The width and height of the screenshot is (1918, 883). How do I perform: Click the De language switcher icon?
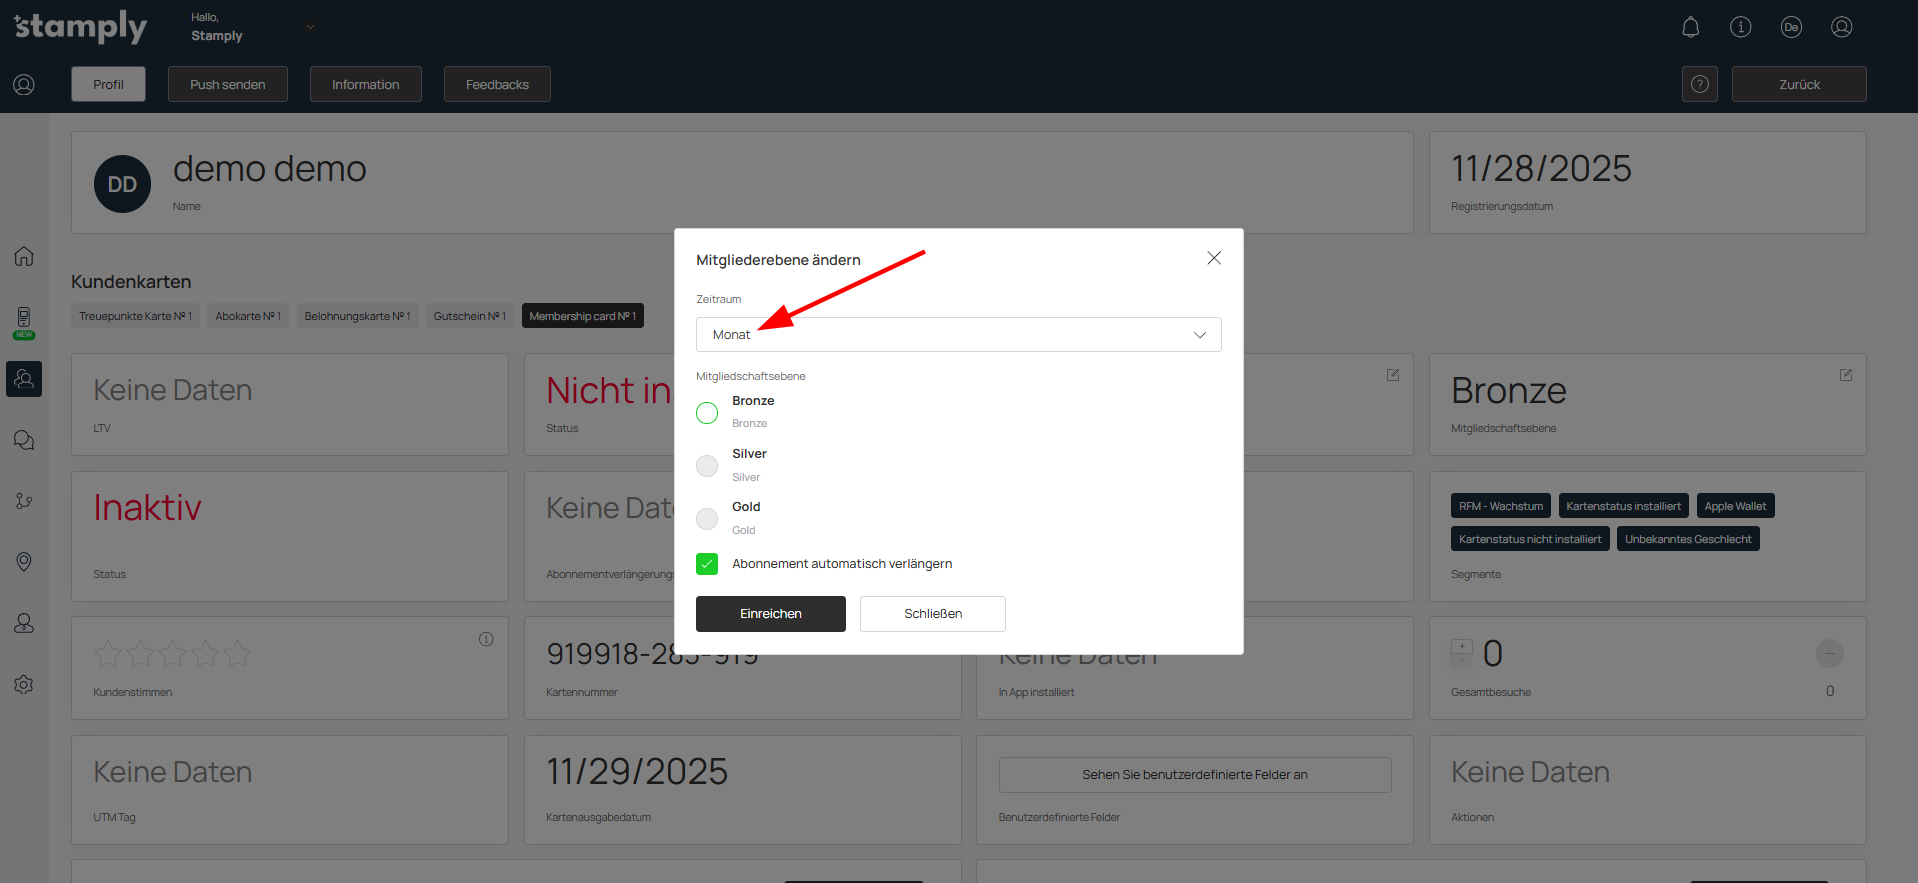click(x=1791, y=27)
